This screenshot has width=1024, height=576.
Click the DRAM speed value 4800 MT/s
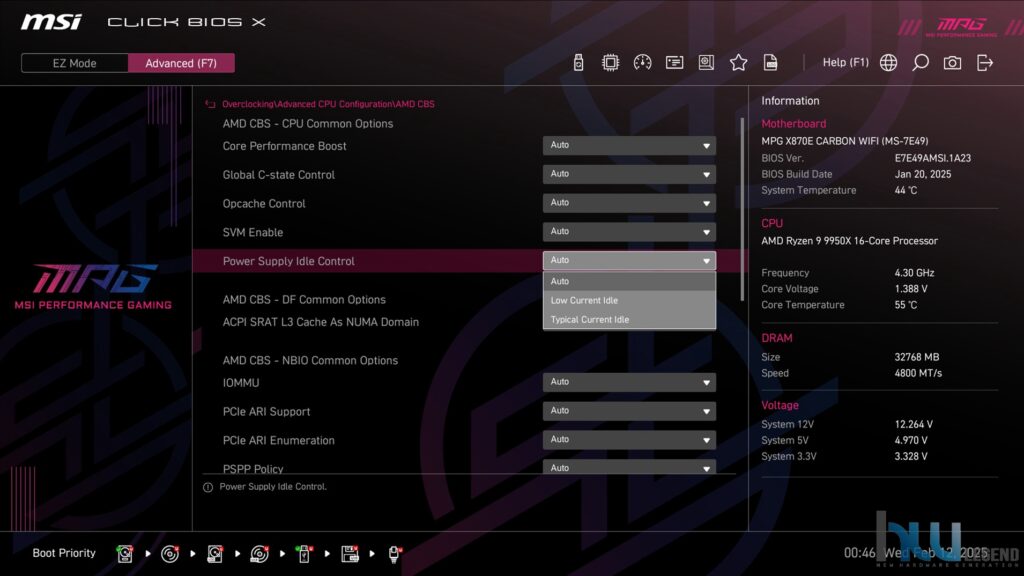click(x=918, y=374)
